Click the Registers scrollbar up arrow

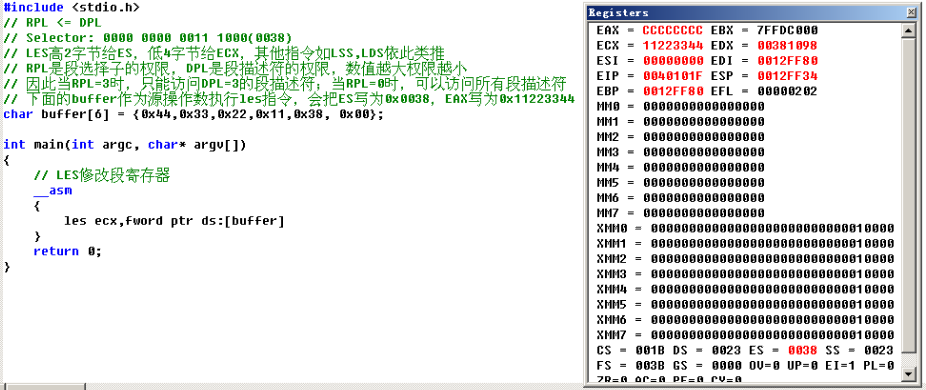908,31
